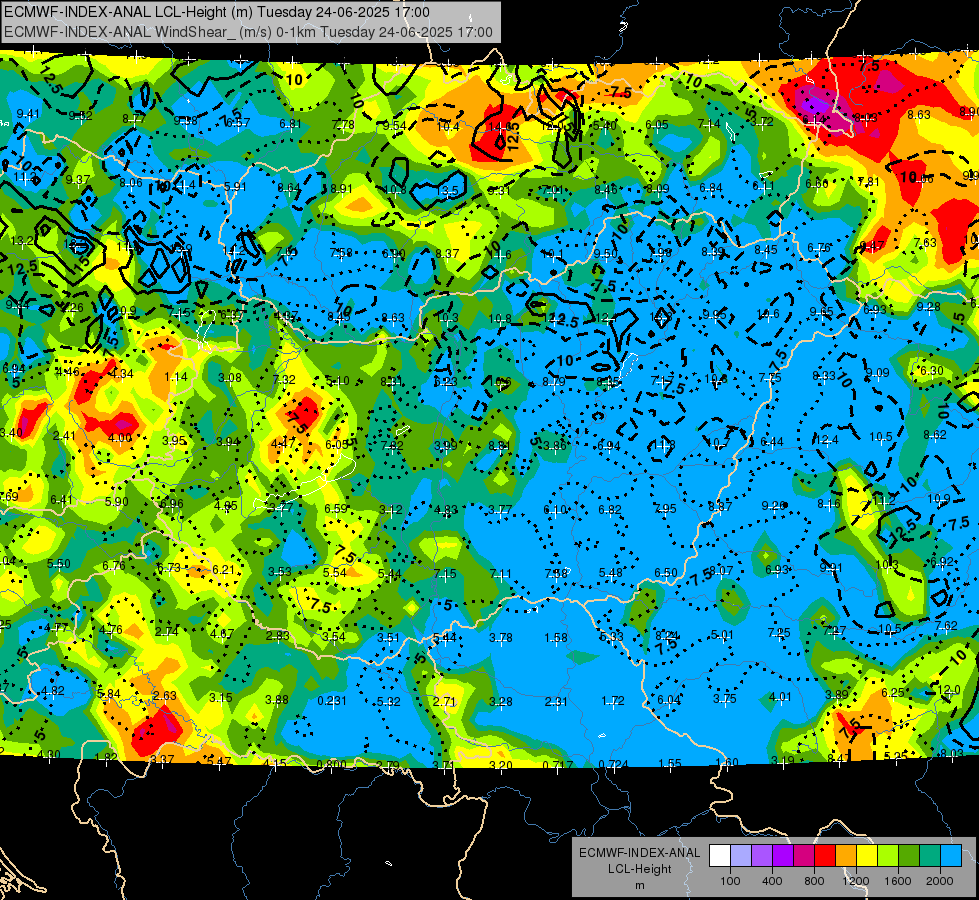
Task: Select the magenta legend swatch left of 800
Action: (804, 856)
